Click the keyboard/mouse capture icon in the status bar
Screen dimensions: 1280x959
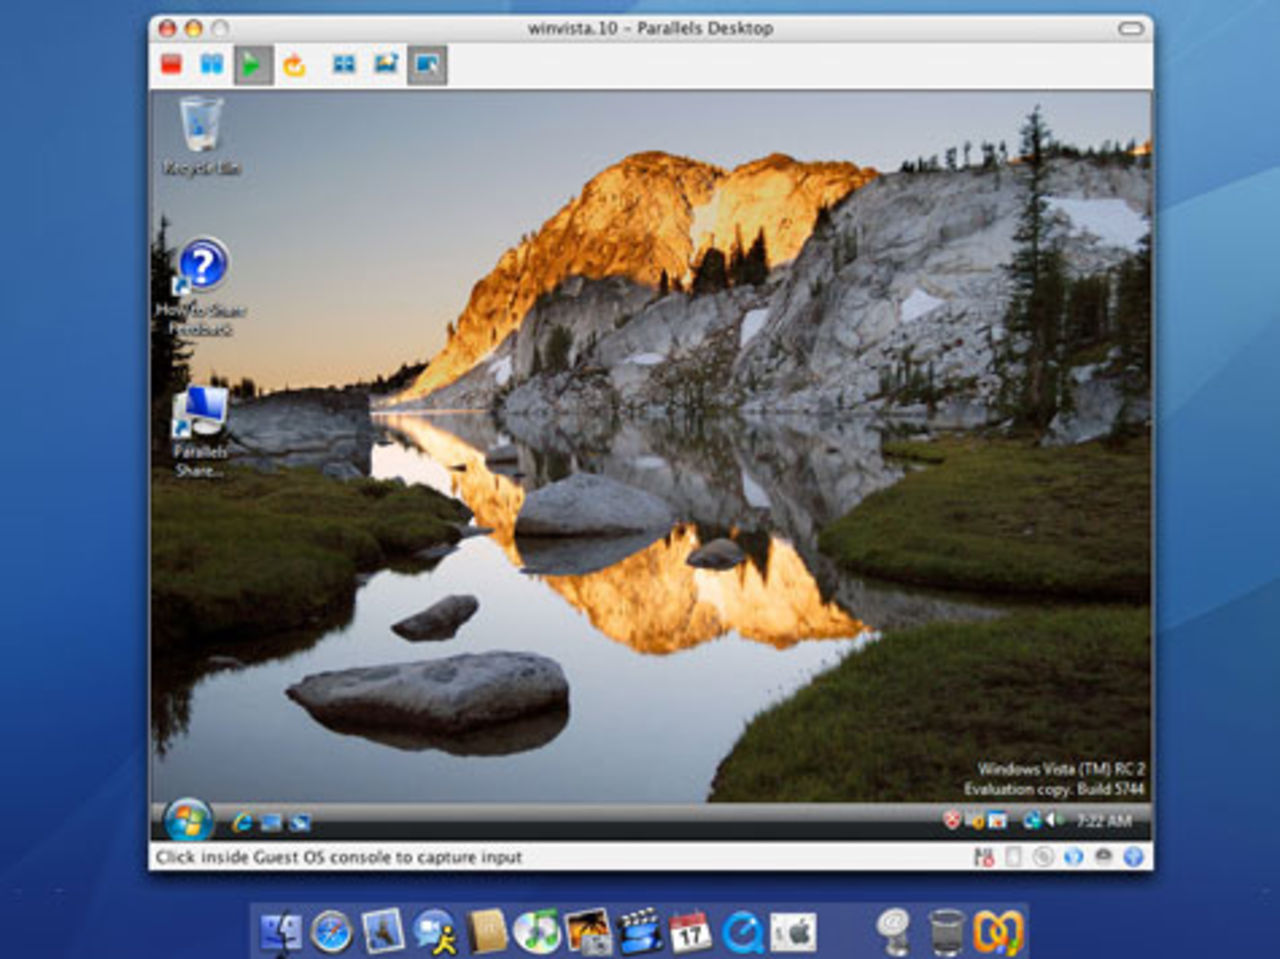point(985,857)
